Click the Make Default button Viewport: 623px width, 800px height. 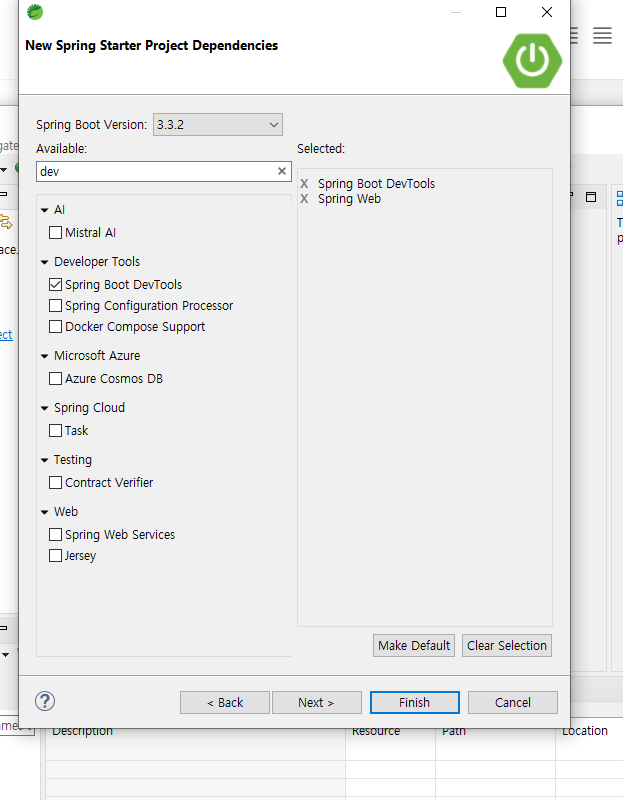[414, 645]
